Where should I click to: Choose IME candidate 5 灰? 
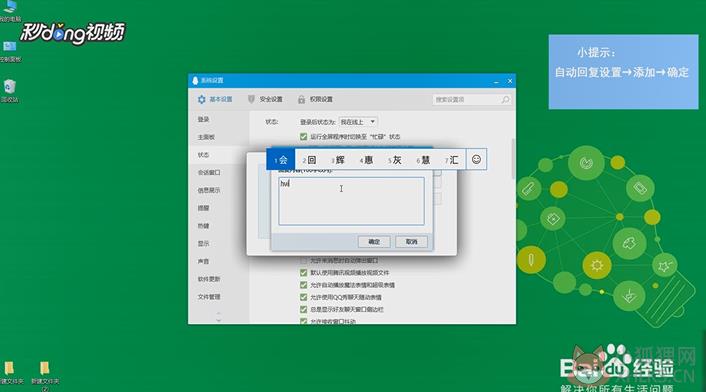395,160
